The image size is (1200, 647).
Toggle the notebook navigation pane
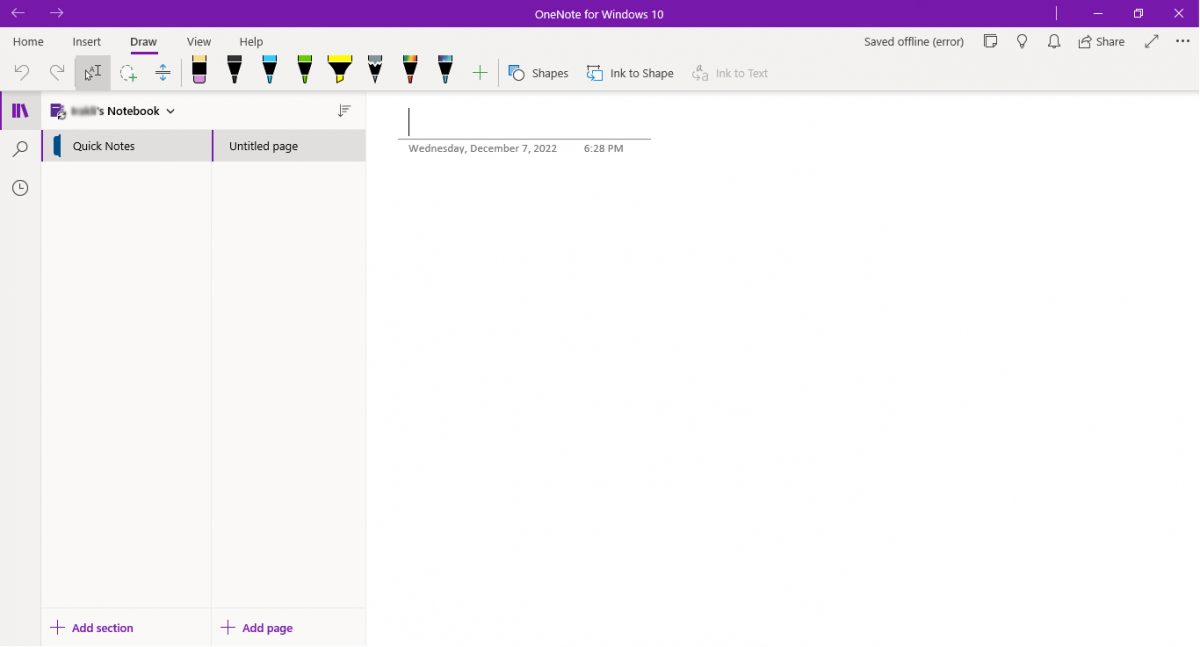click(20, 111)
